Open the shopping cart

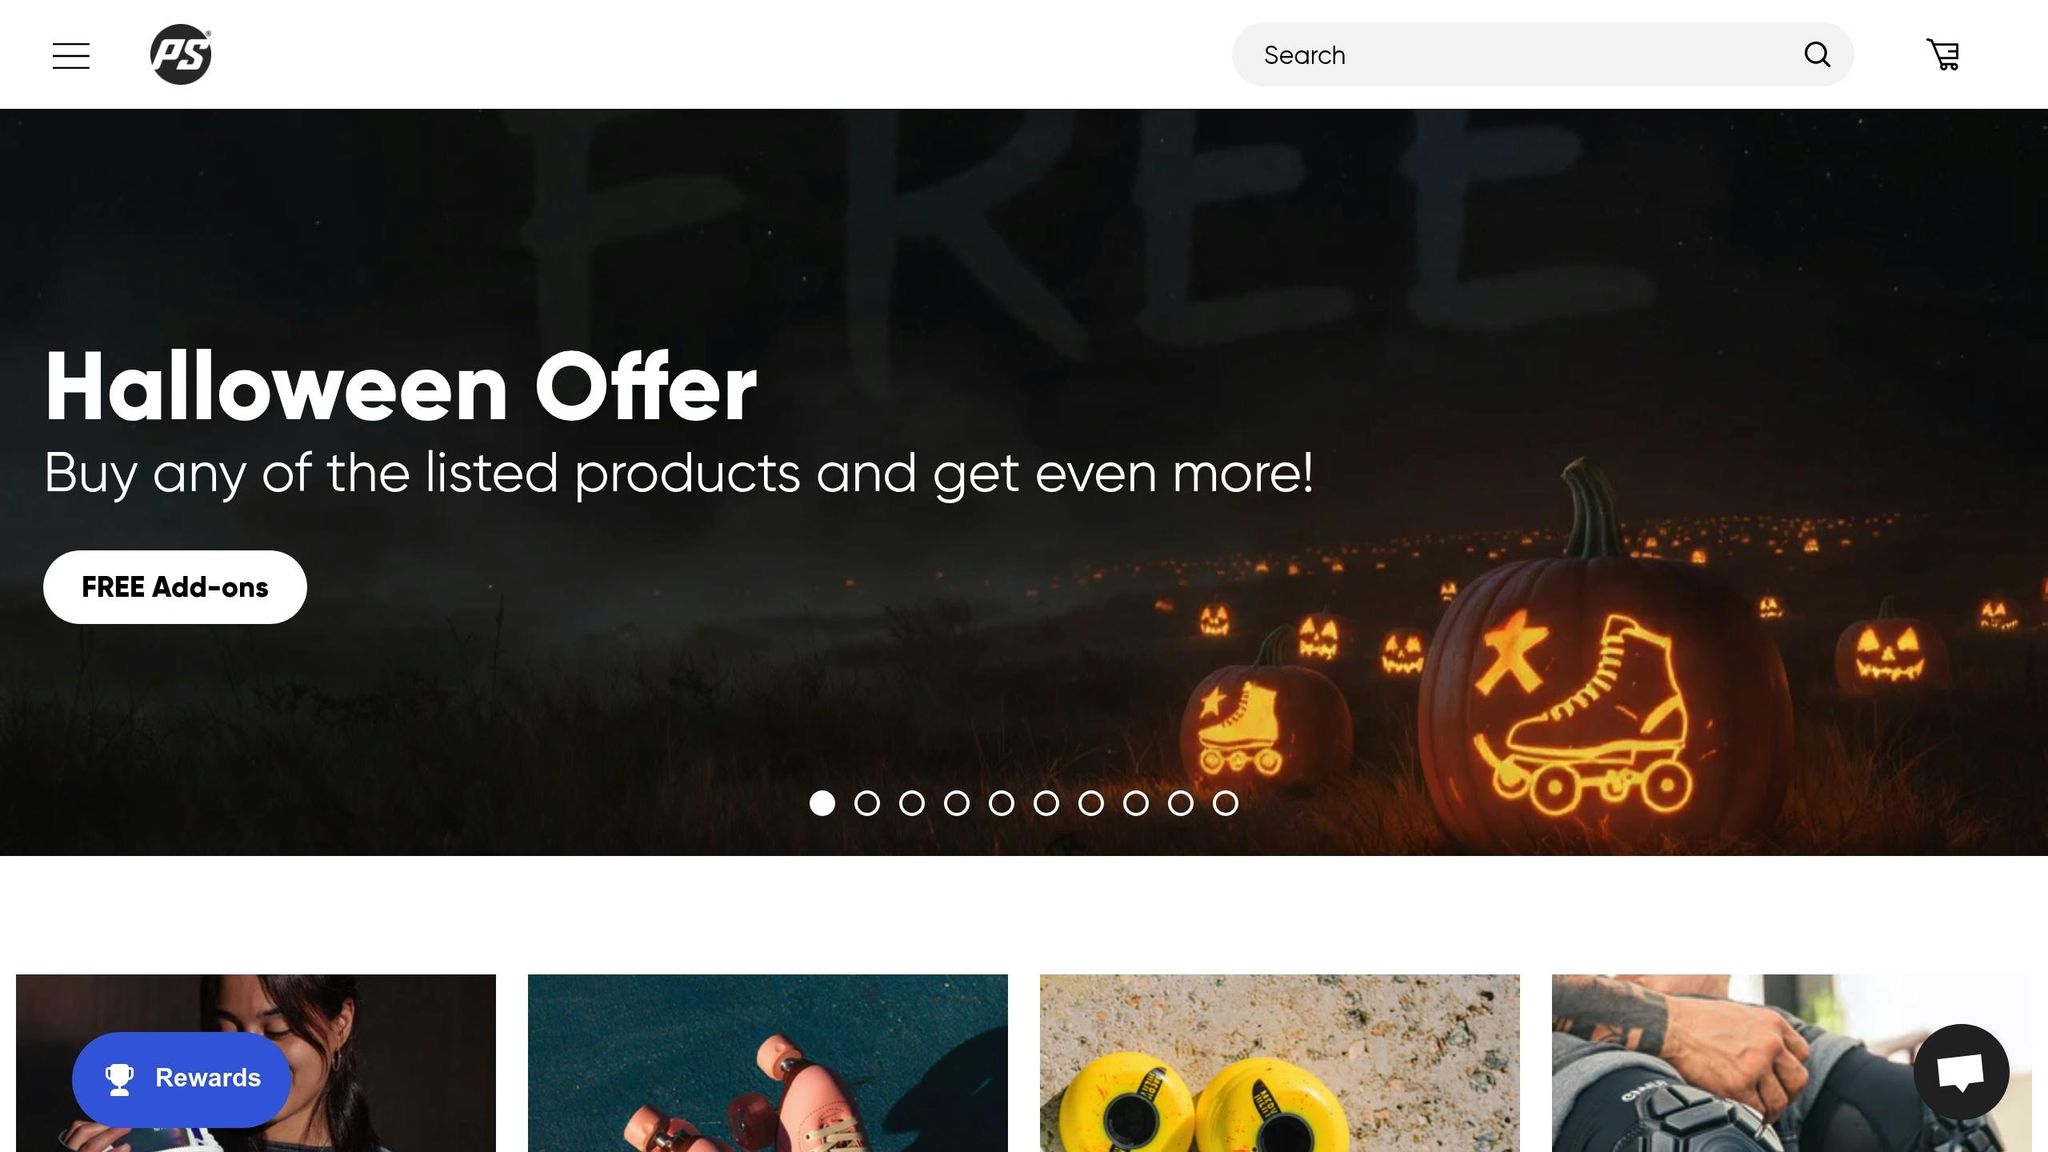tap(1943, 55)
